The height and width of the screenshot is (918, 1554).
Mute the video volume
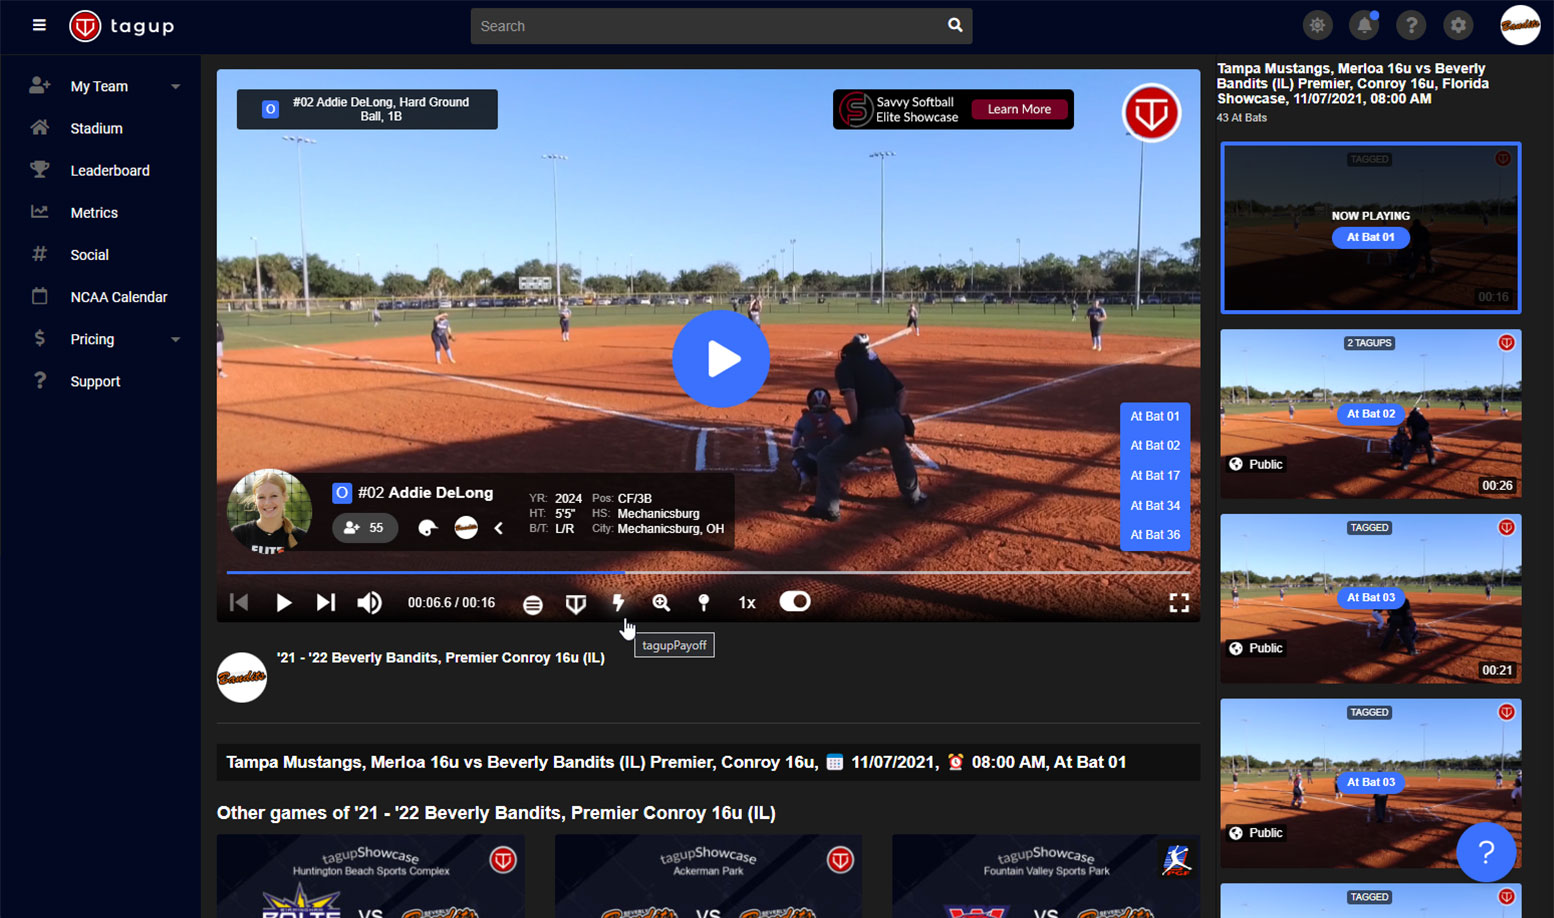point(369,603)
